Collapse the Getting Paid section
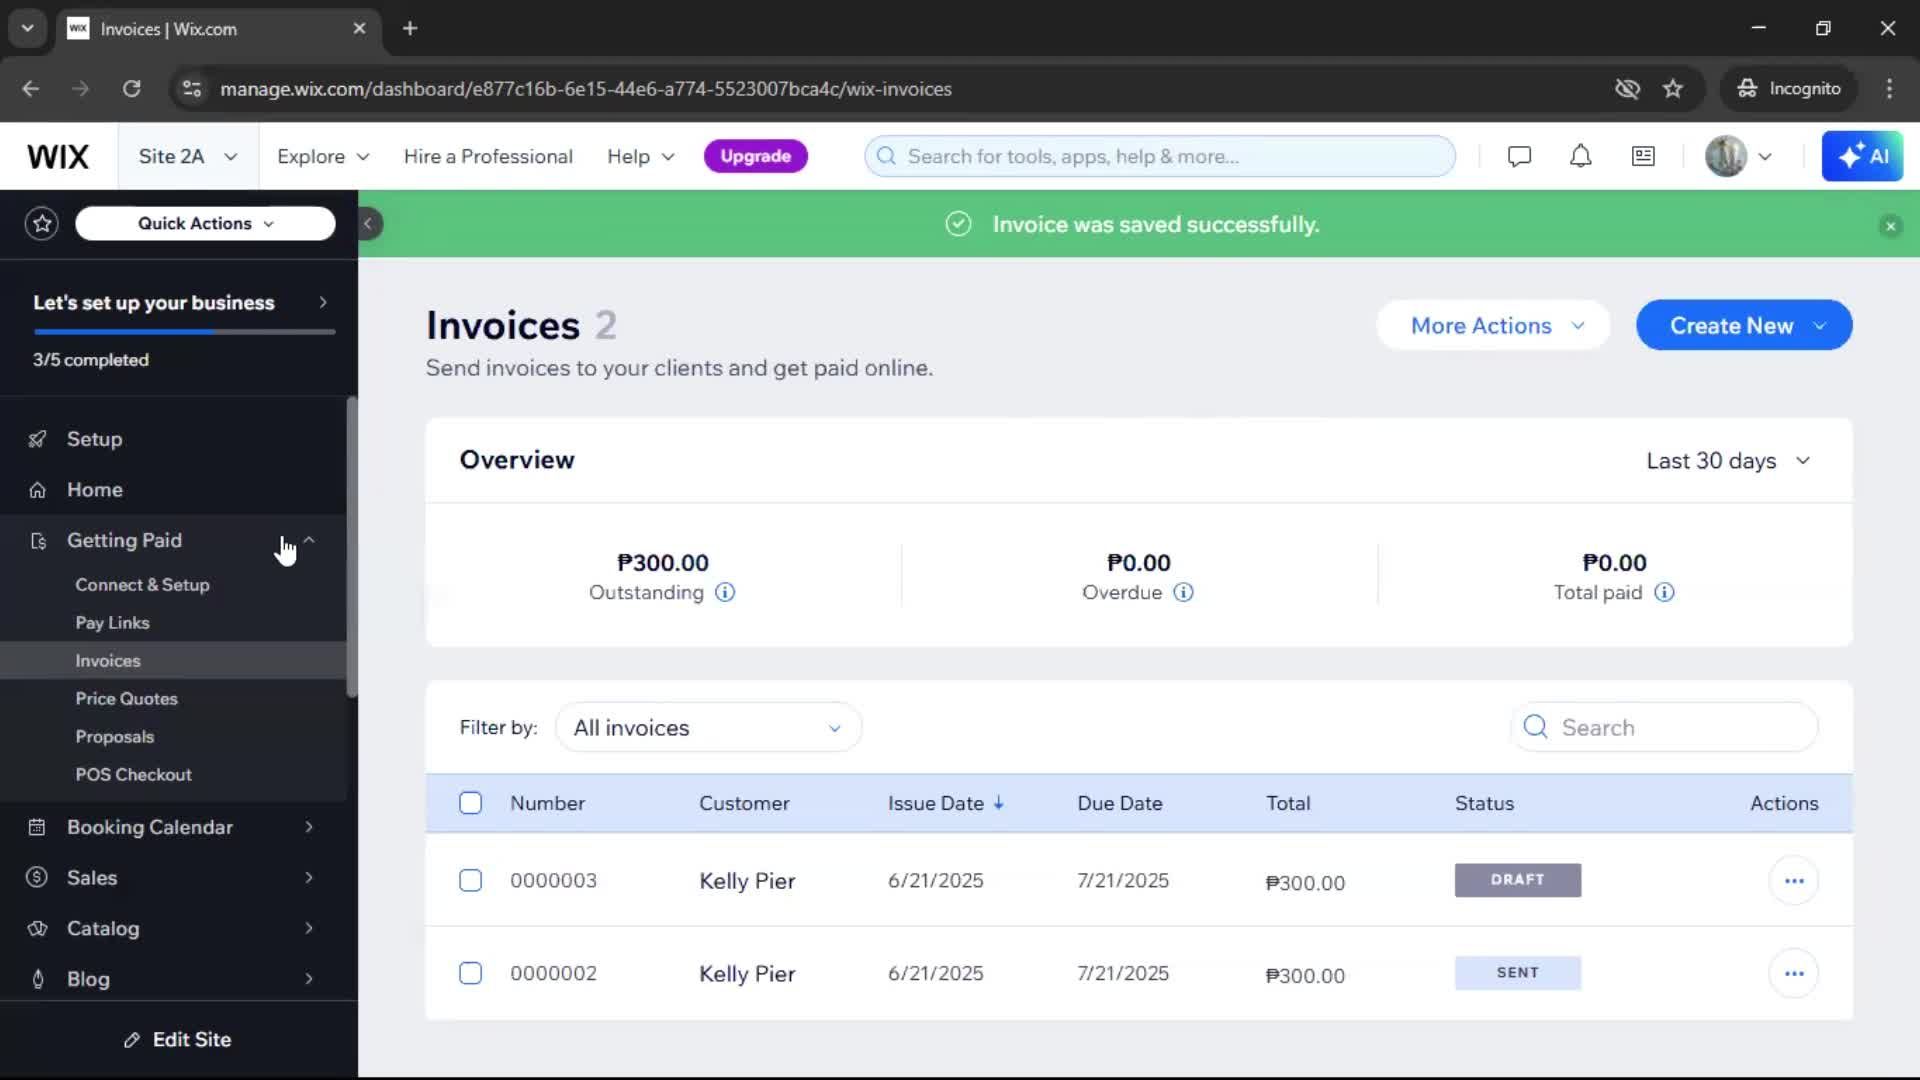Viewport: 1920px width, 1080px height. click(x=309, y=540)
